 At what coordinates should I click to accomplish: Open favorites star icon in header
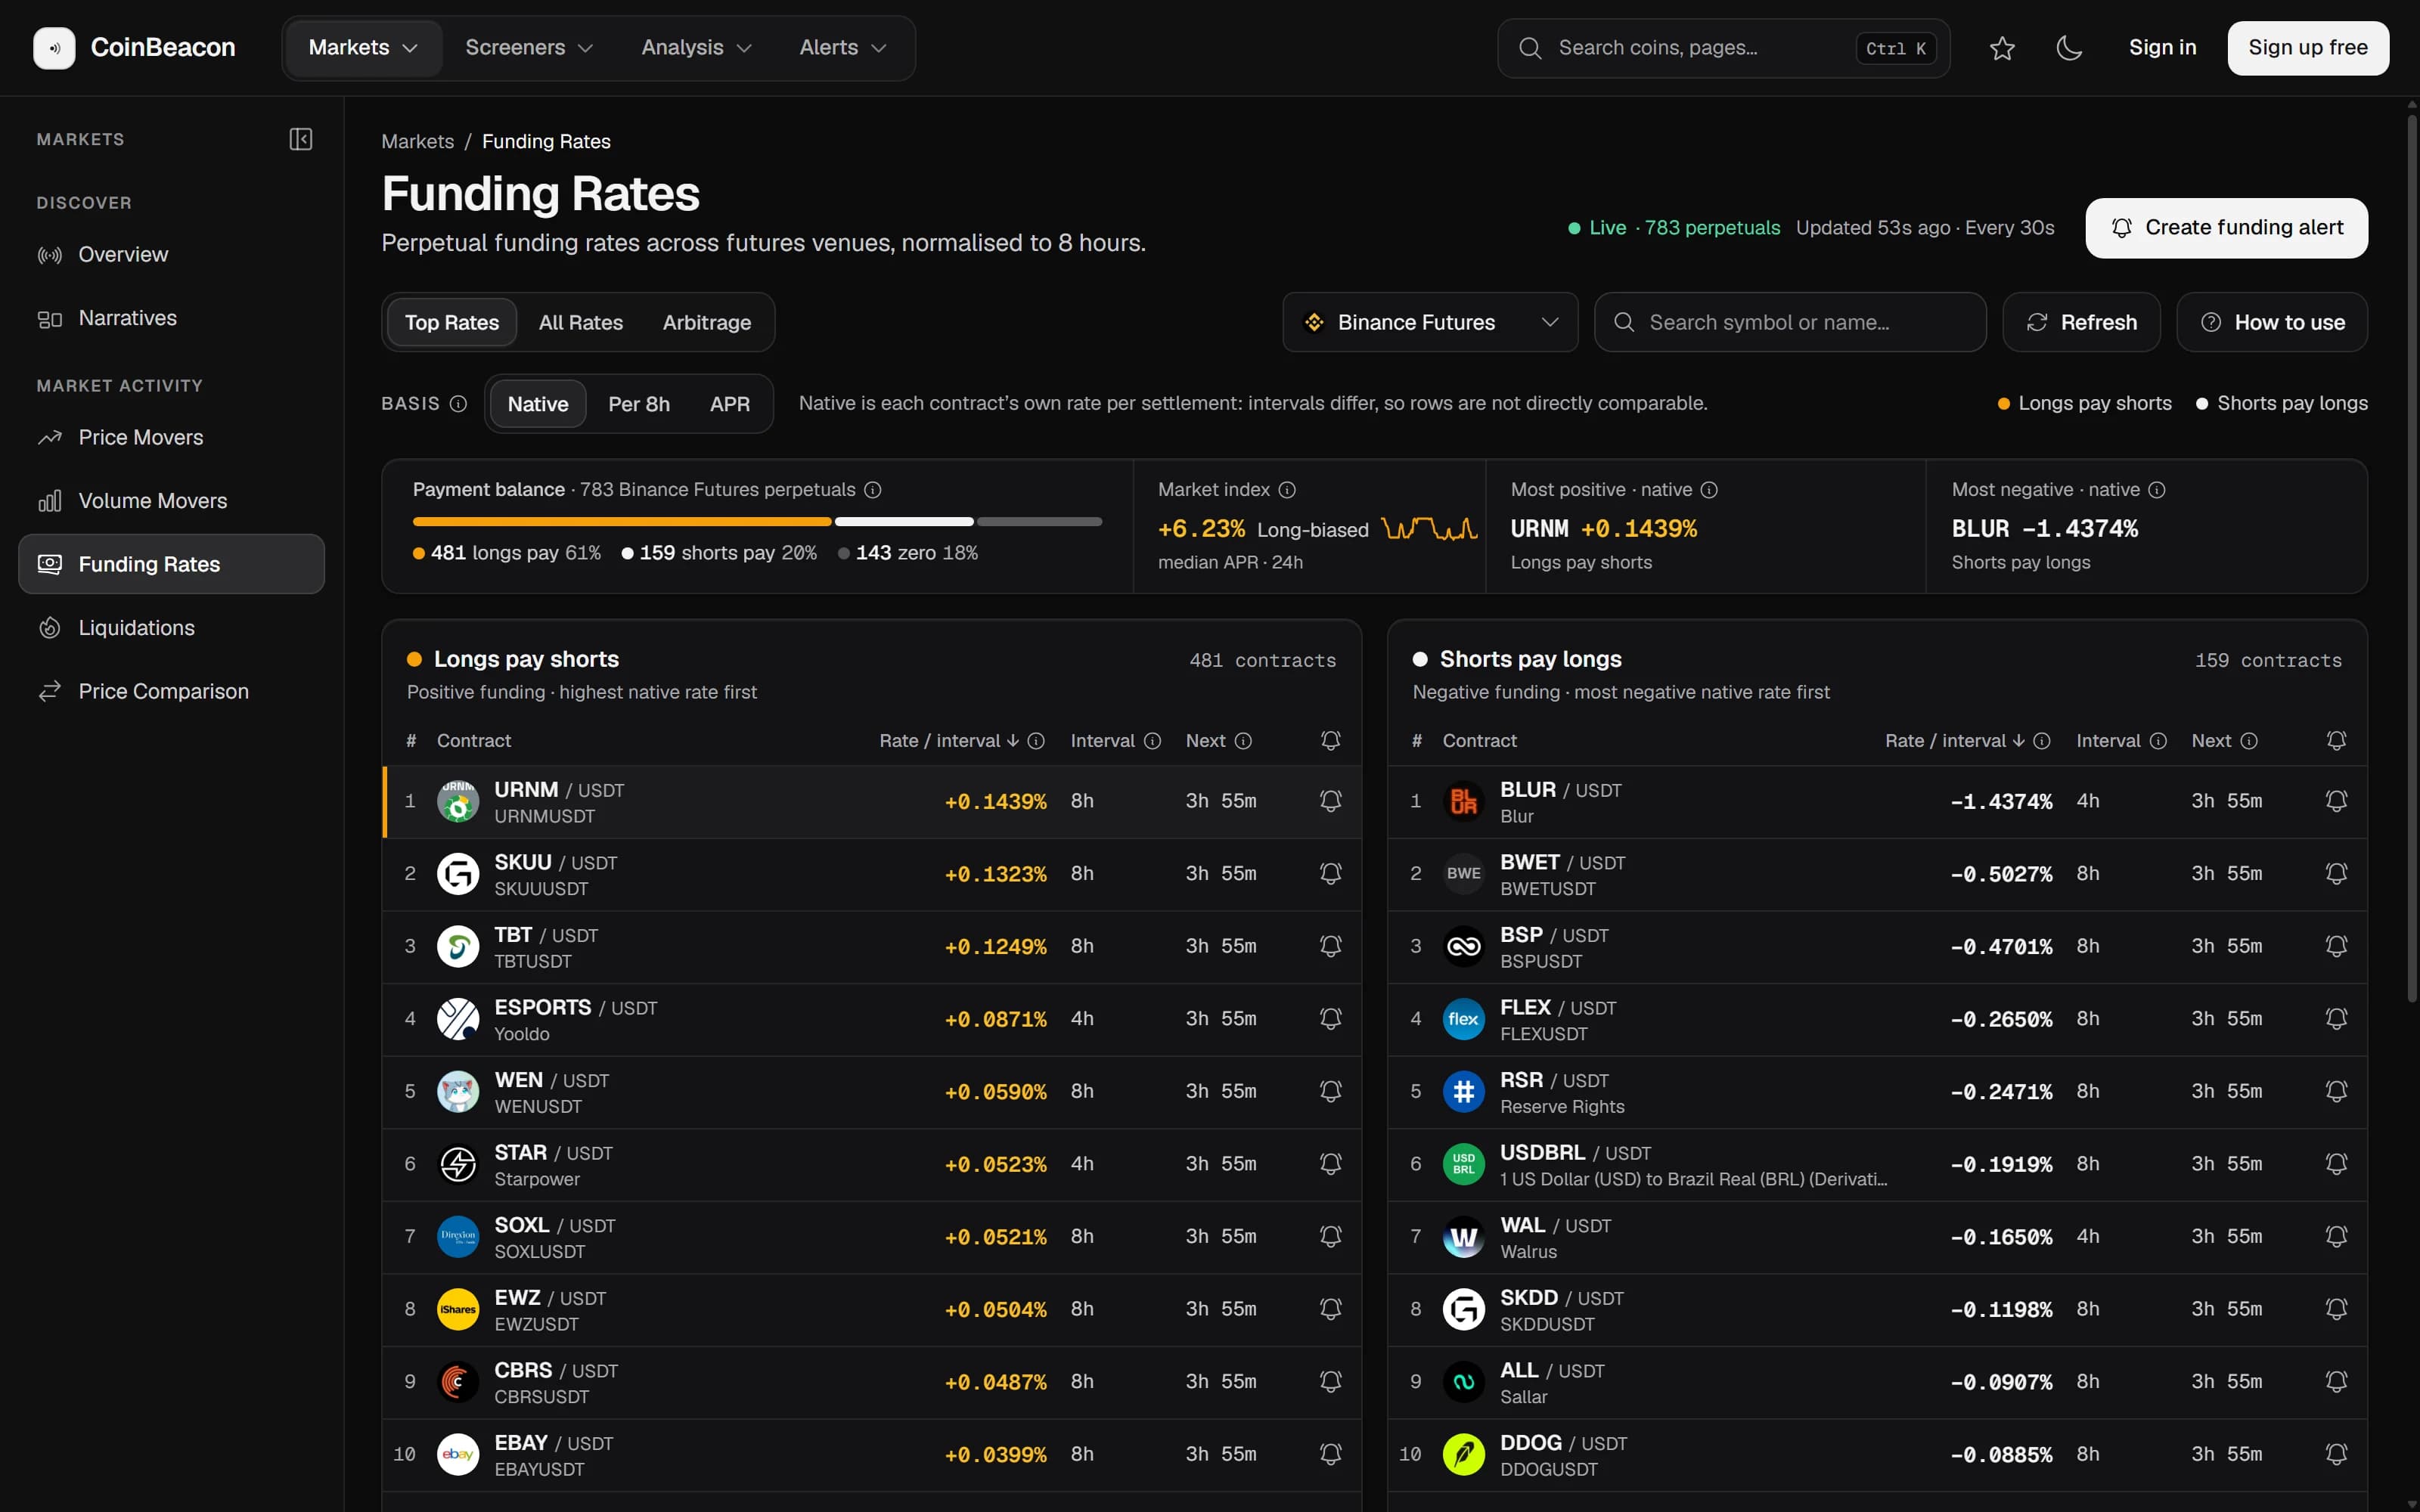2002,48
